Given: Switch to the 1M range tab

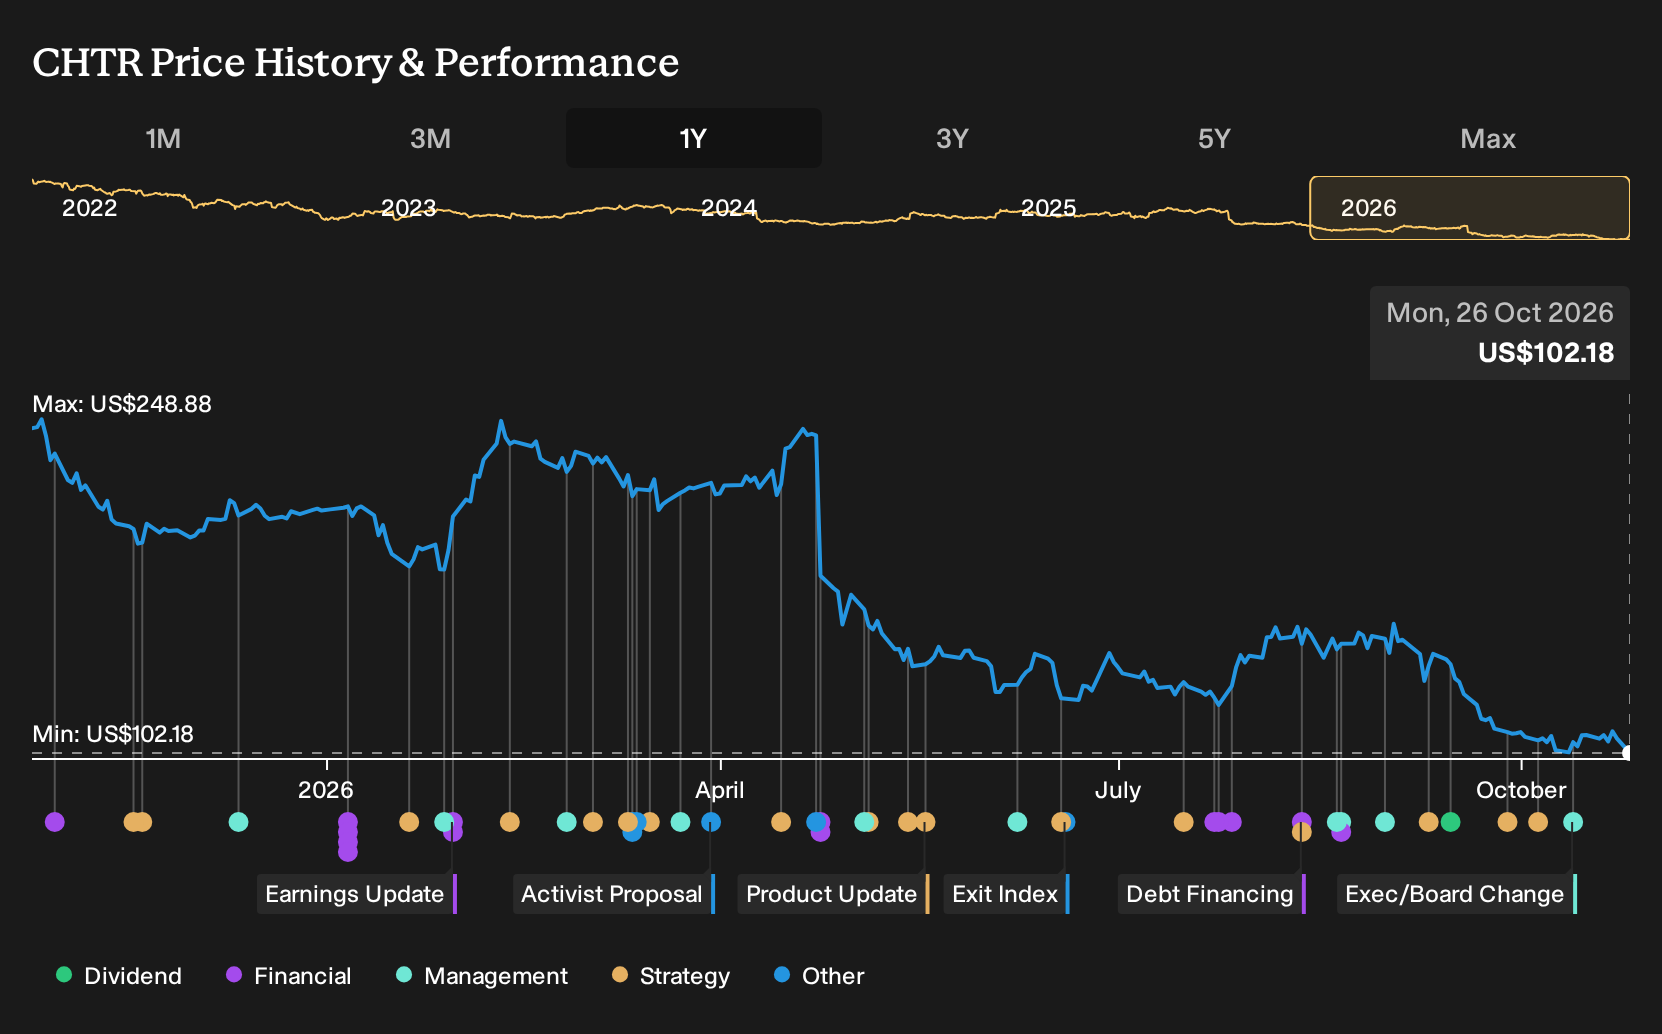Looking at the screenshot, I should coord(163,138).
